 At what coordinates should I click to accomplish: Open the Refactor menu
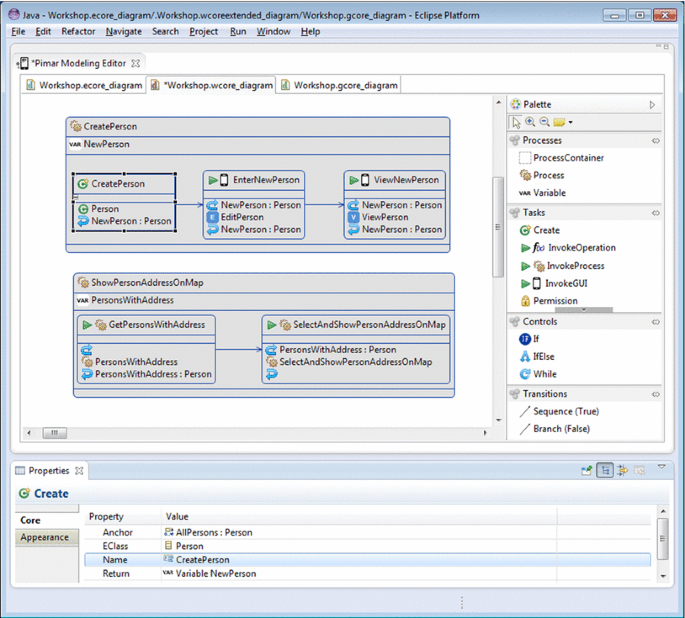coord(78,31)
